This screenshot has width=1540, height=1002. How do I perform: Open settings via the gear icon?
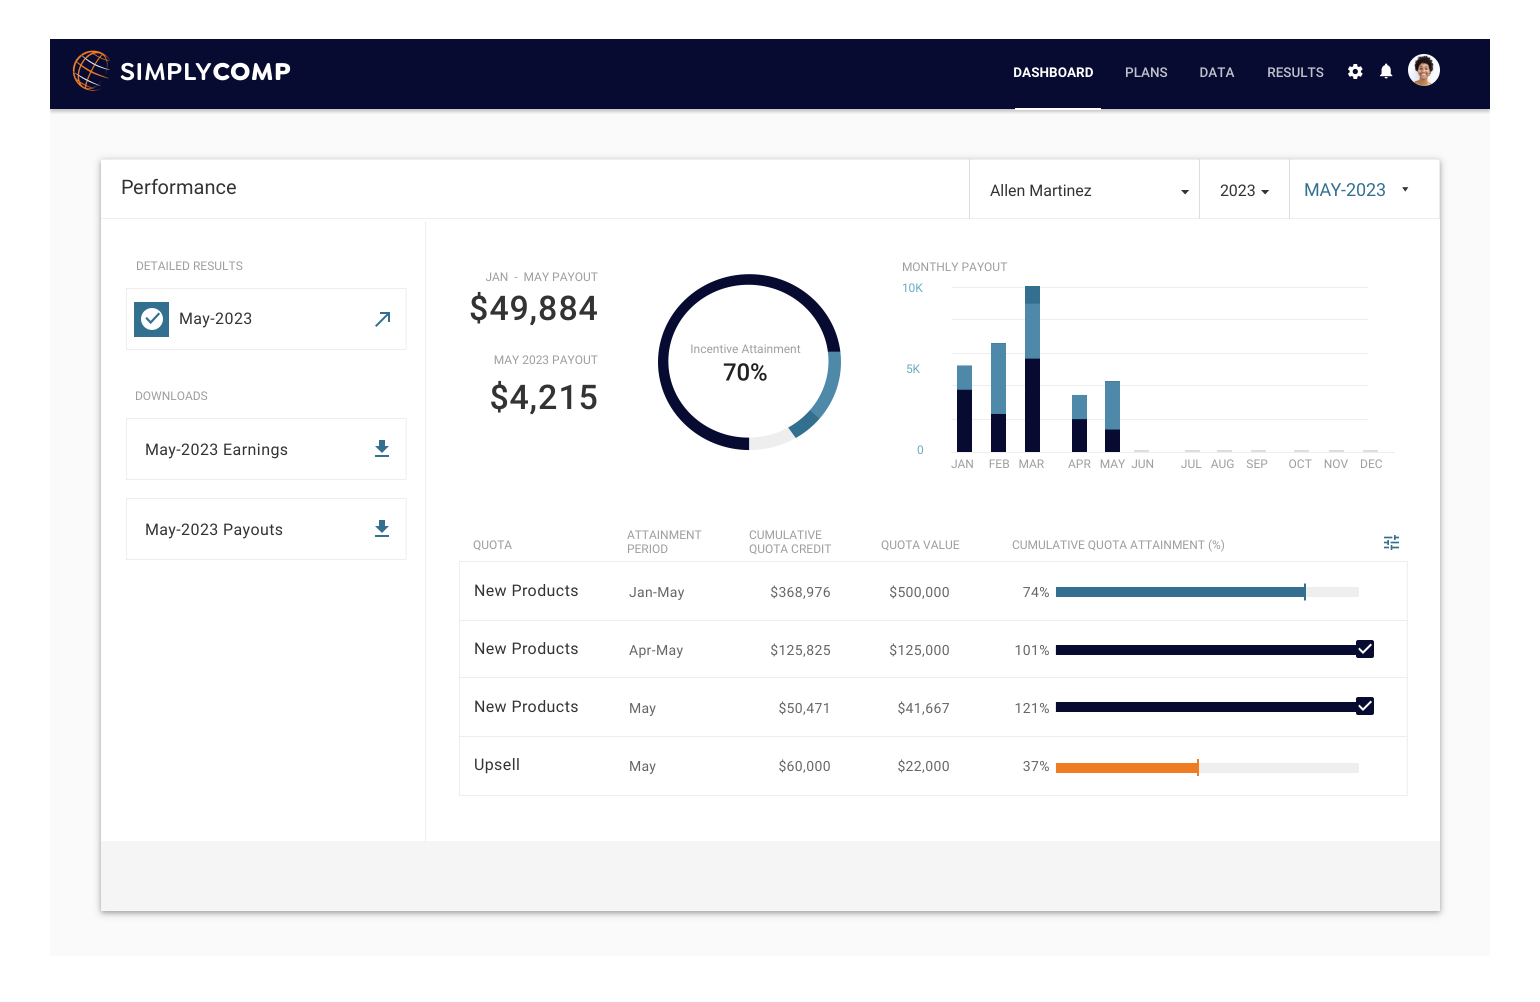(x=1355, y=72)
